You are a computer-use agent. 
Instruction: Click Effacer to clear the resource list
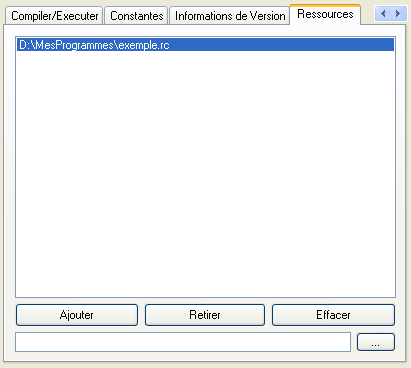333,315
